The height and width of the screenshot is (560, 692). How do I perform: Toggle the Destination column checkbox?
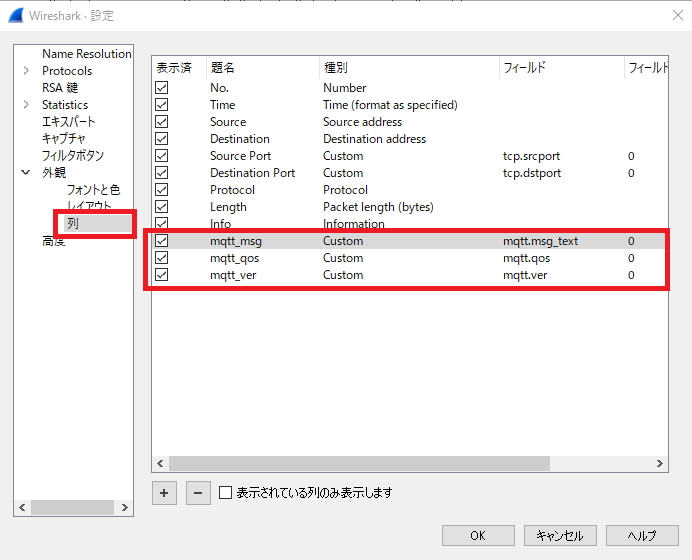(x=162, y=139)
